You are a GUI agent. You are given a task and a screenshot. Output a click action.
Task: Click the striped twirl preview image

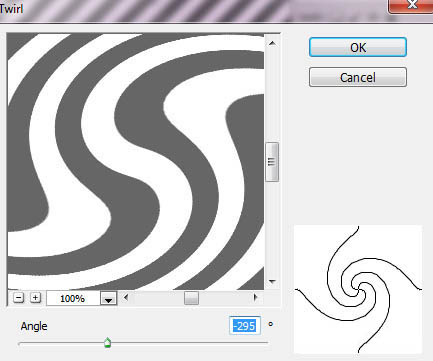coord(136,161)
